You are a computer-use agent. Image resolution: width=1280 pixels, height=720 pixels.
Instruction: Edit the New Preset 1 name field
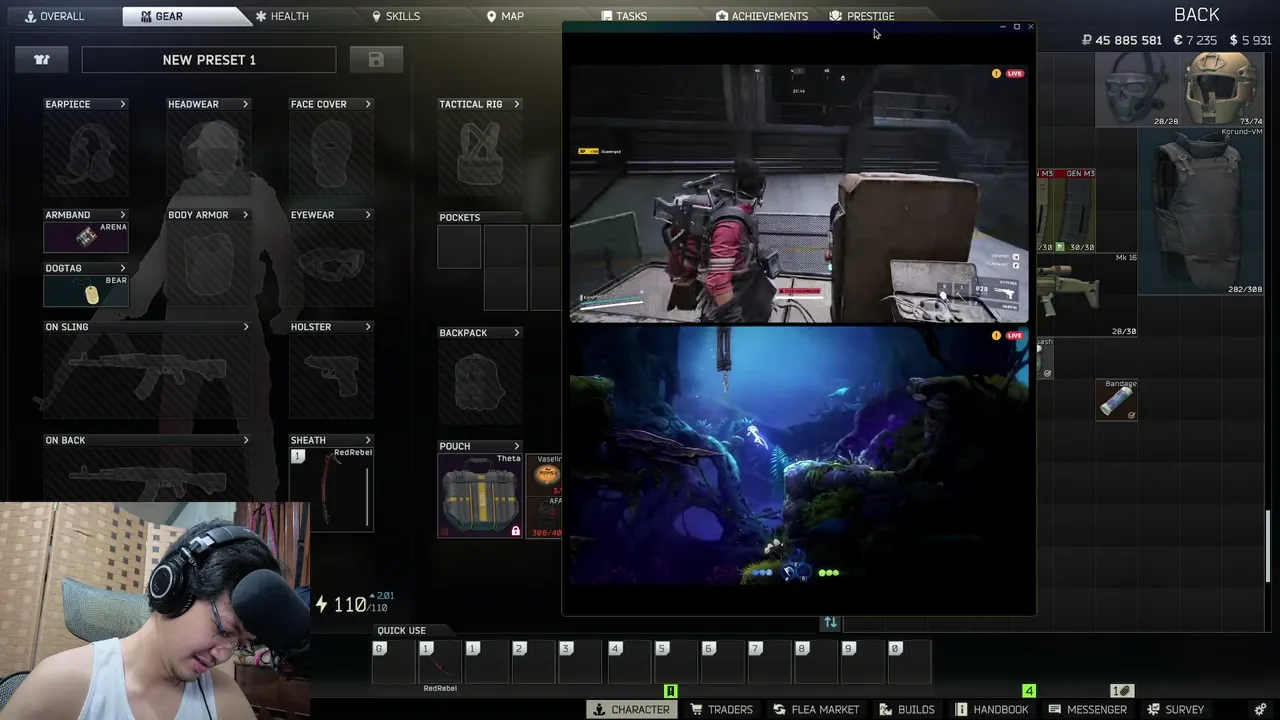click(x=209, y=60)
